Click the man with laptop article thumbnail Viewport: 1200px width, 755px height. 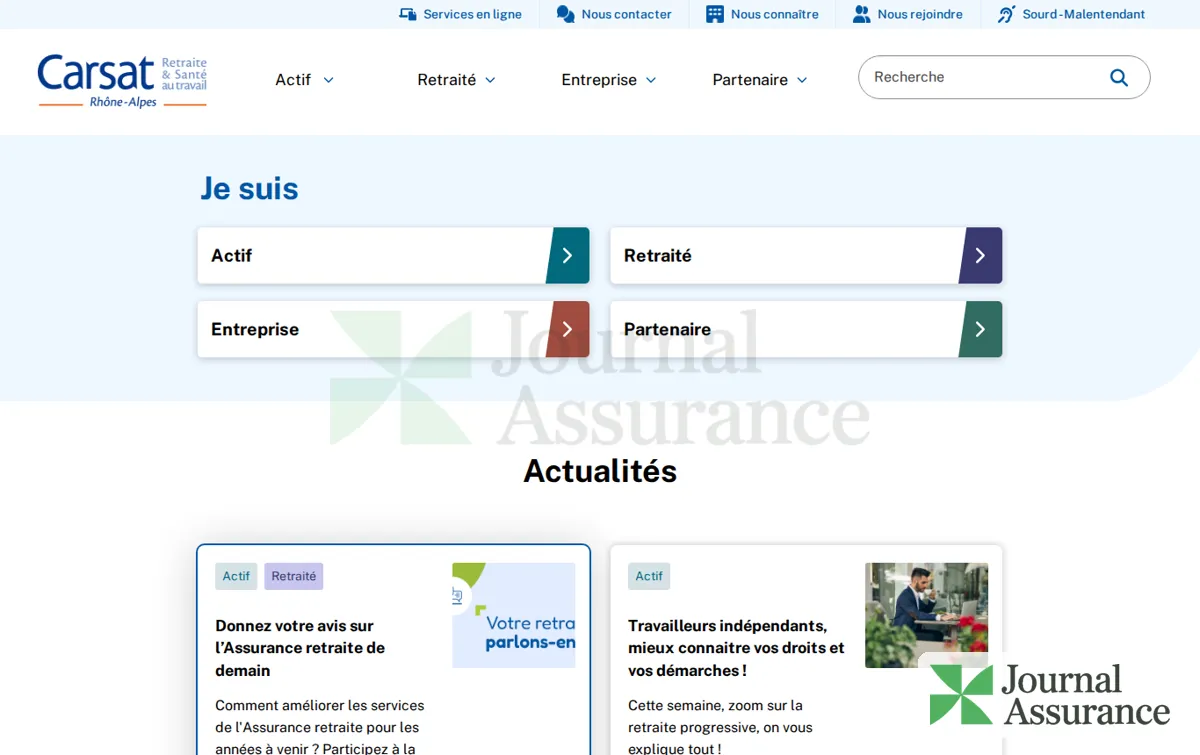pos(926,615)
